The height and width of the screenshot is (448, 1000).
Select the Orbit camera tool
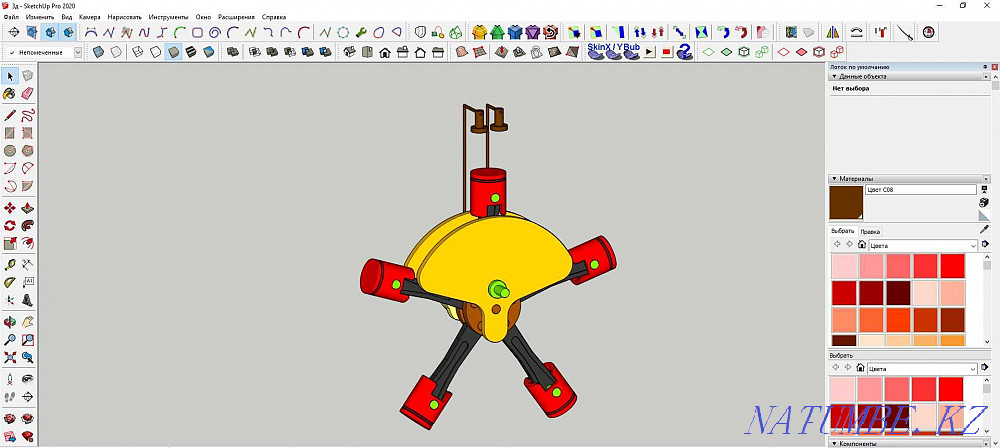pyautogui.click(x=10, y=322)
